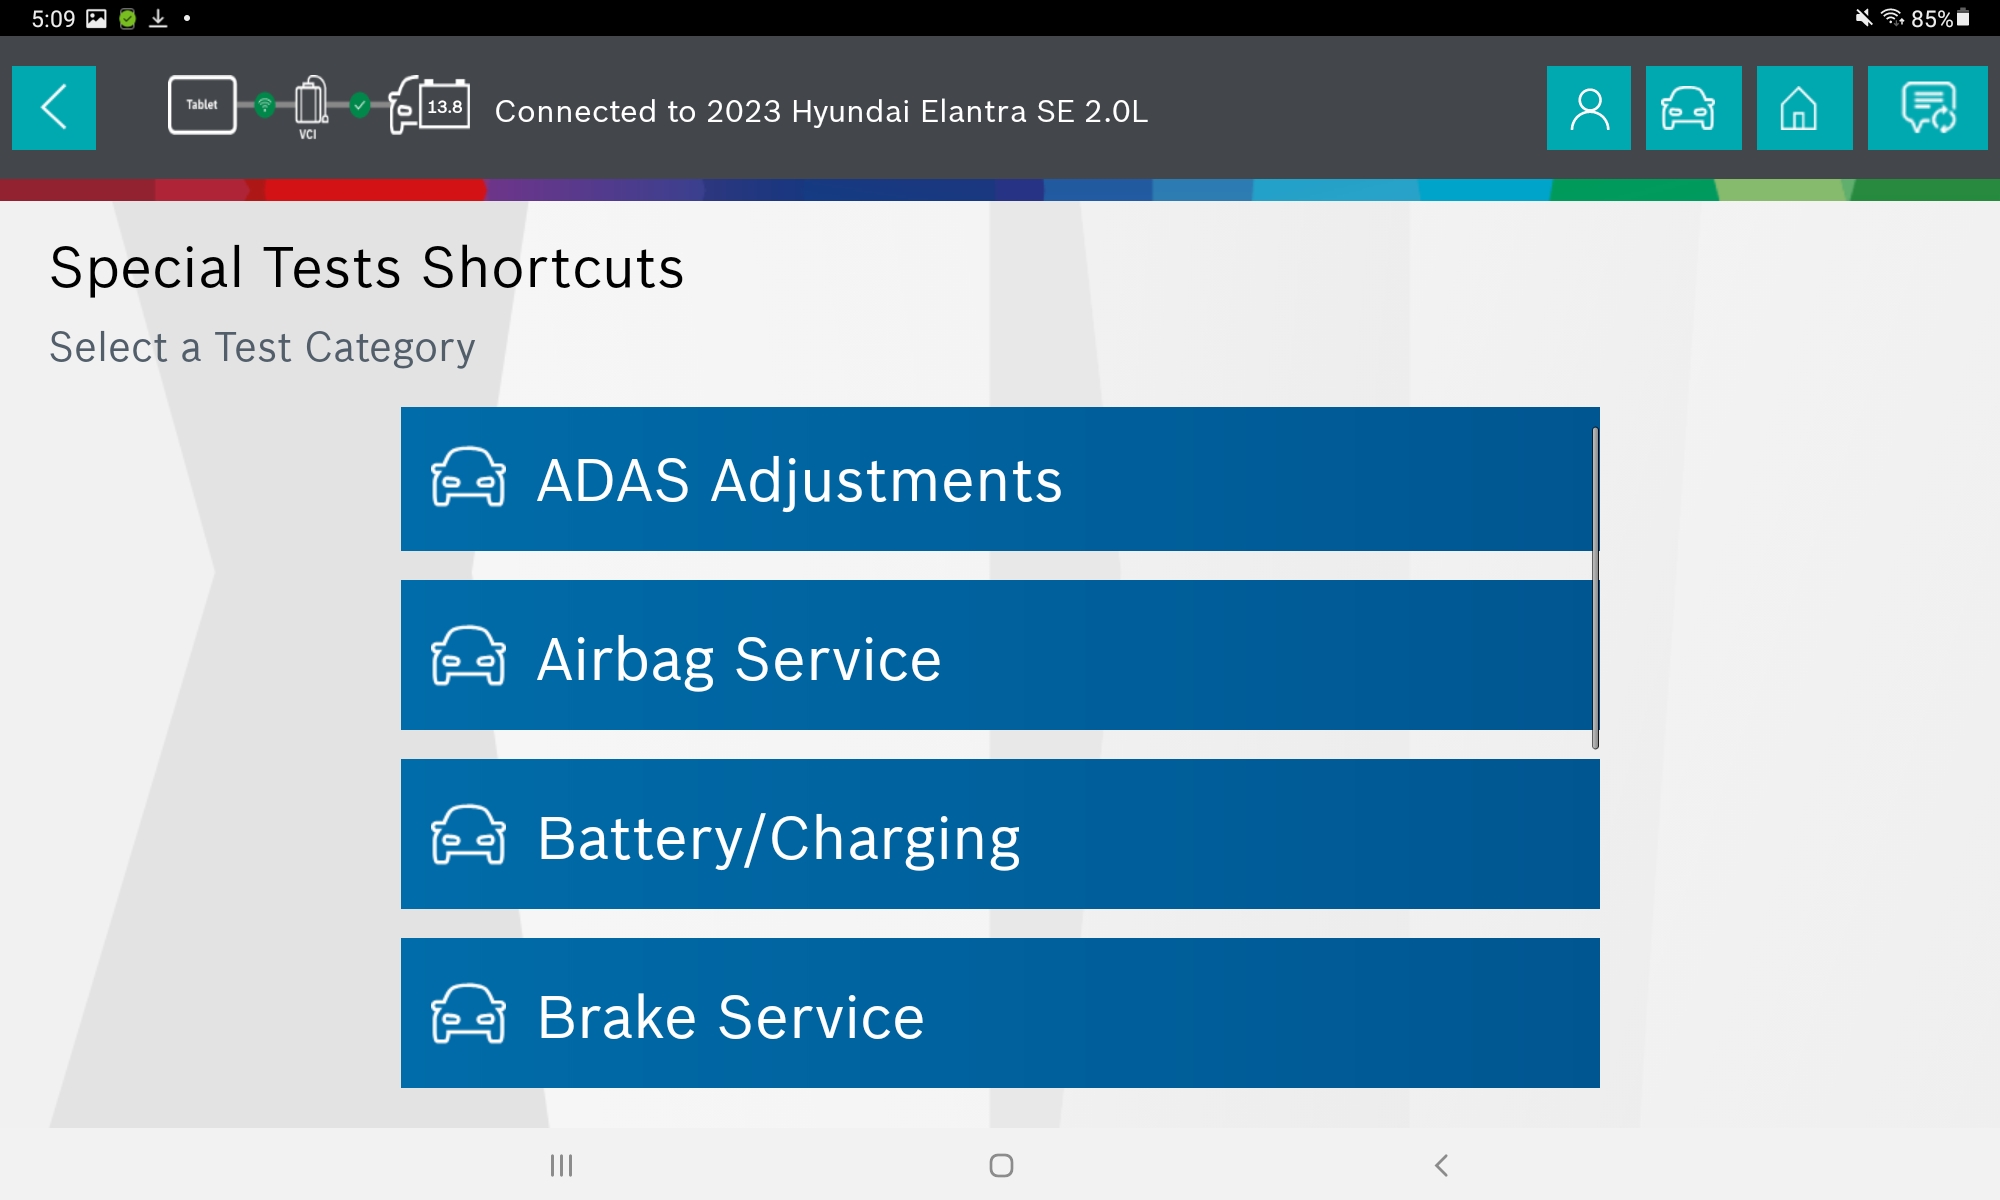Tap the car icon beside Airbag Service
The image size is (2000, 1200).
point(468,657)
